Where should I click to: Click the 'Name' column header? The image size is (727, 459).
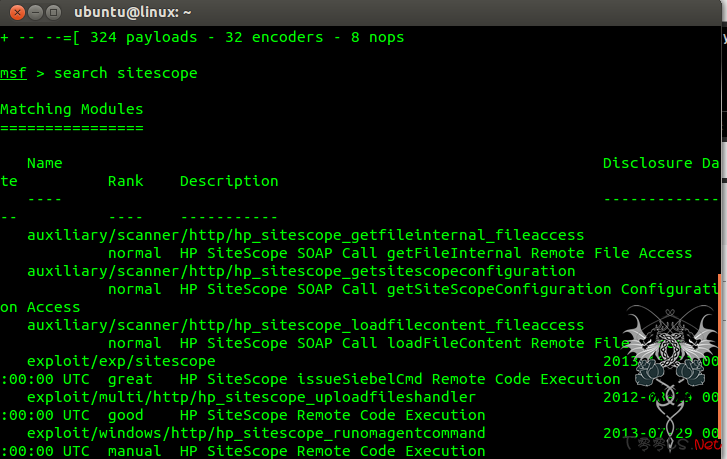(x=44, y=163)
